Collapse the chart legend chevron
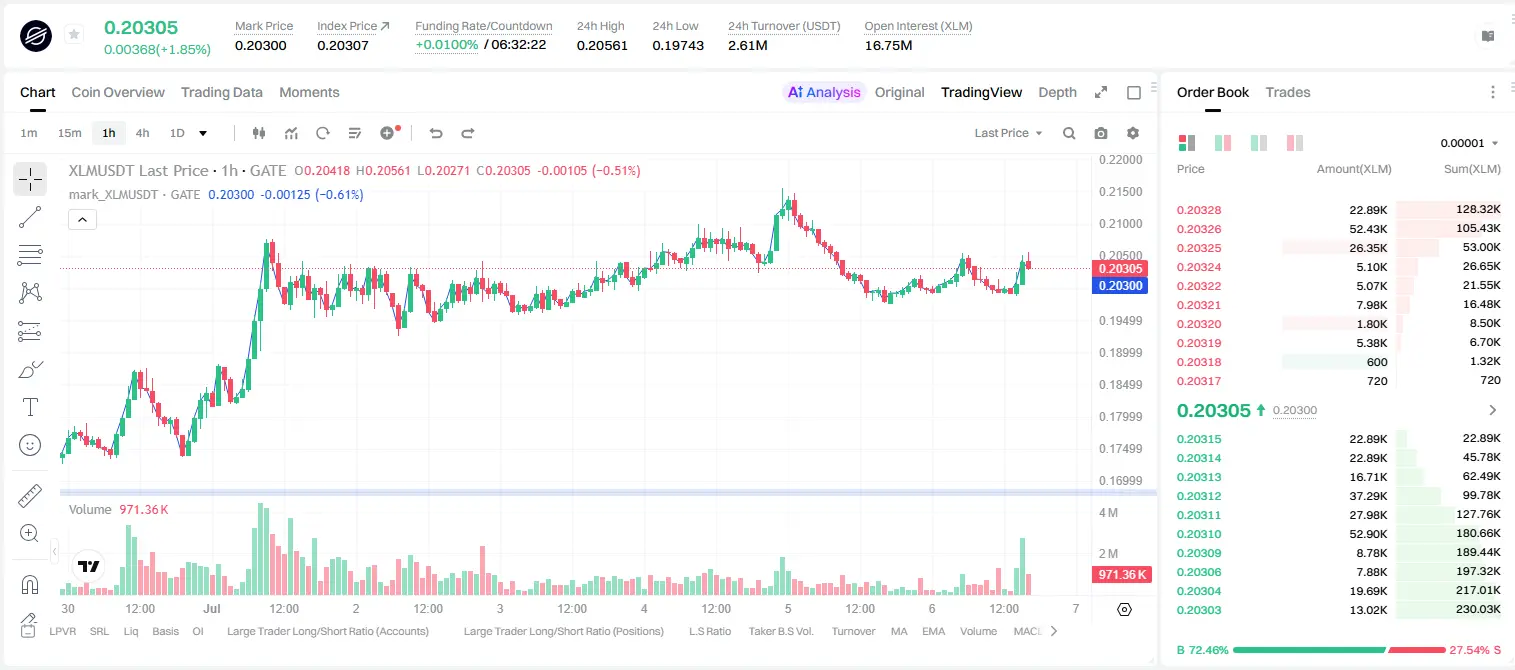1515x670 pixels. coord(82,219)
